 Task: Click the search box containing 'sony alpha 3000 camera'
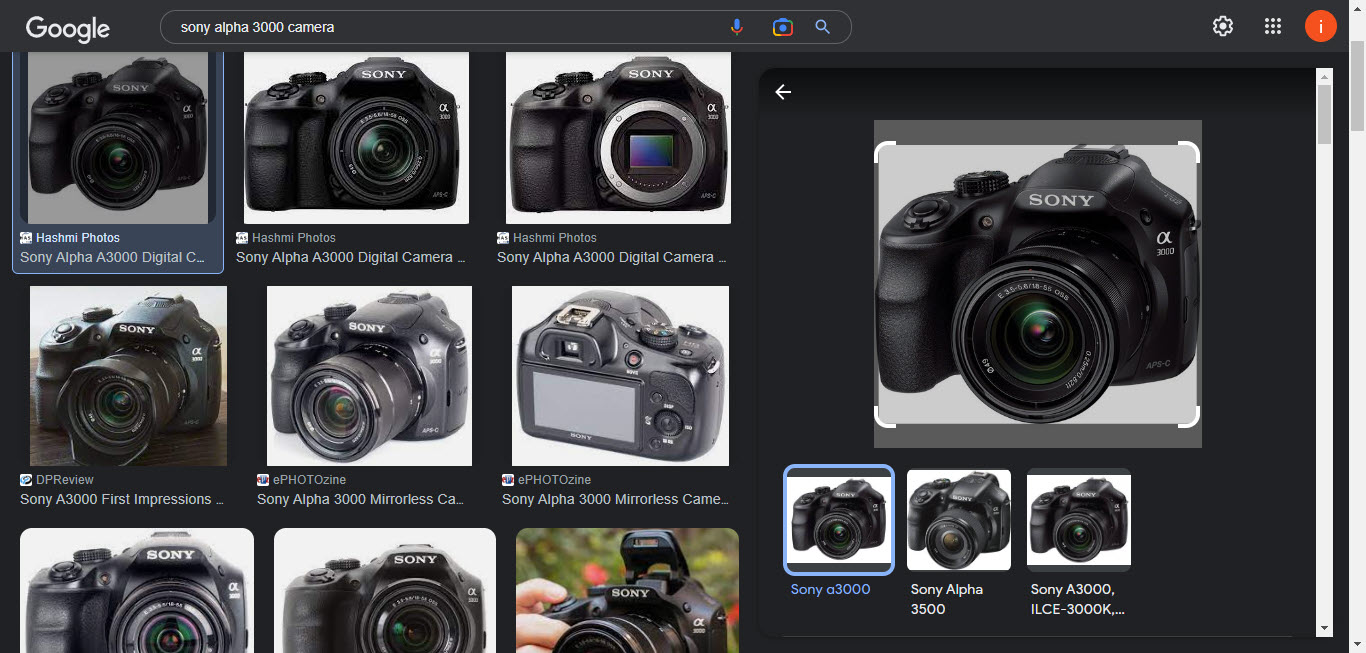point(505,27)
